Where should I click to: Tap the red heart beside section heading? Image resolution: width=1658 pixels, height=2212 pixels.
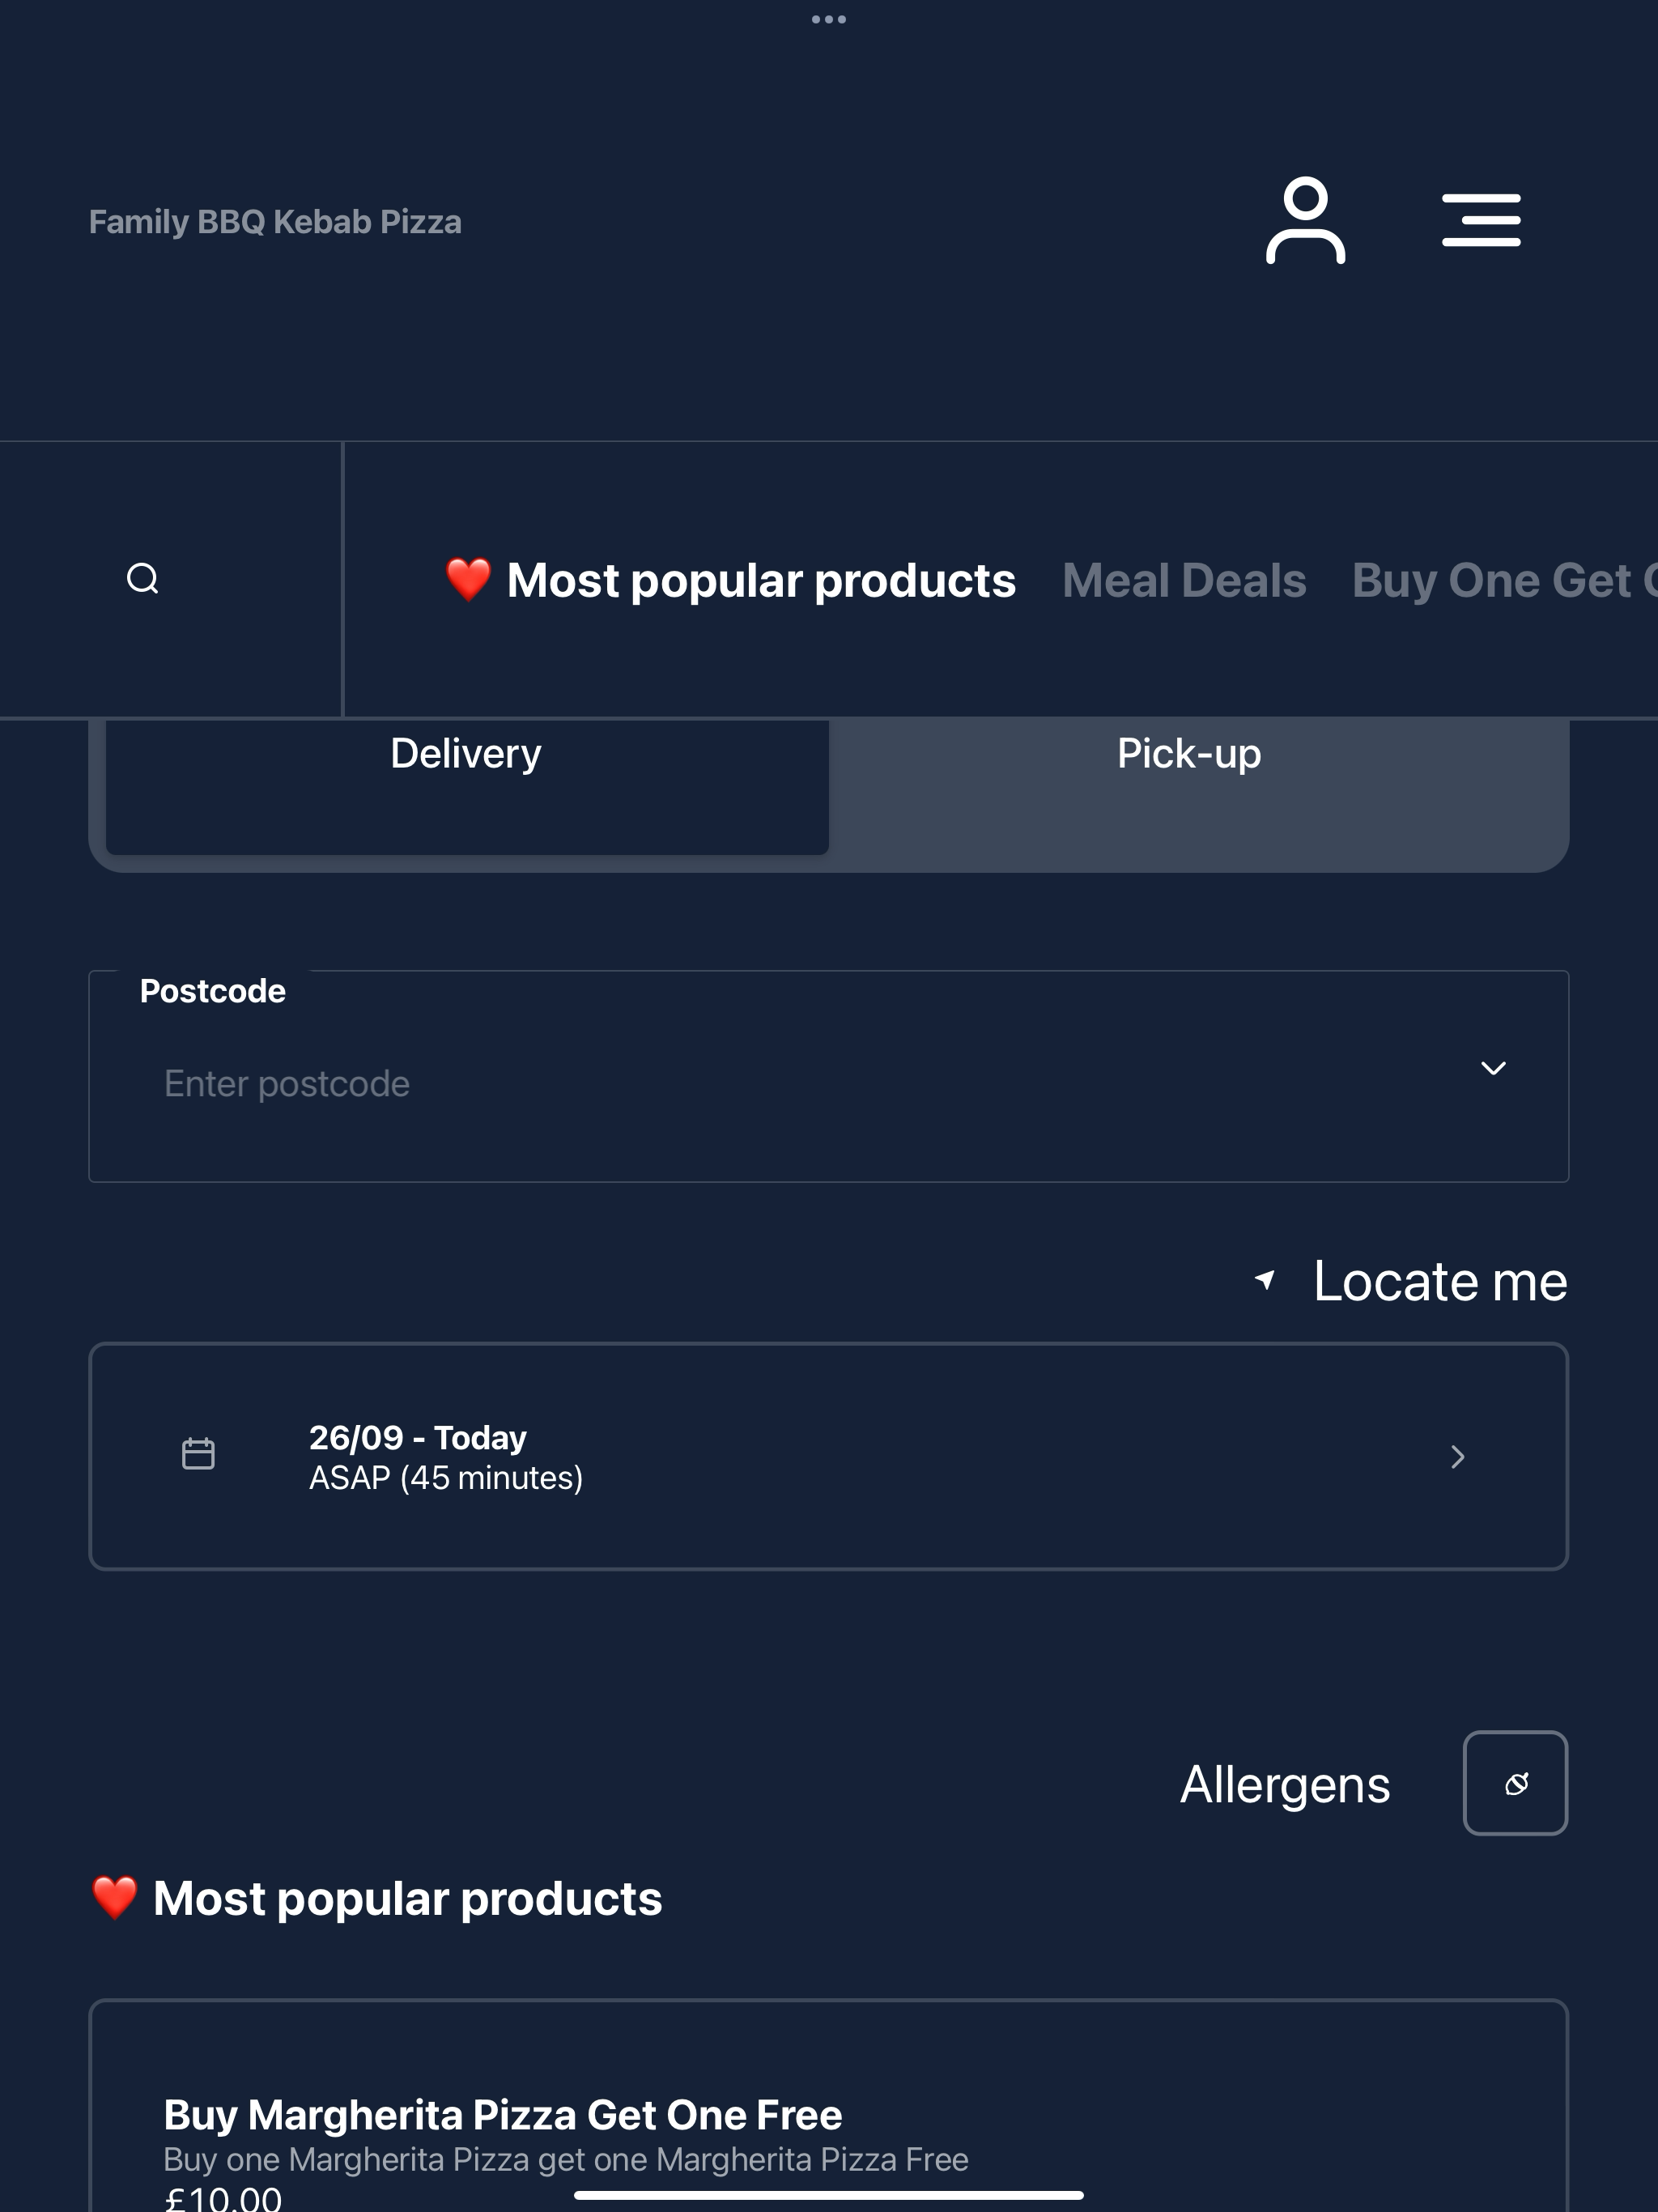(115, 1897)
